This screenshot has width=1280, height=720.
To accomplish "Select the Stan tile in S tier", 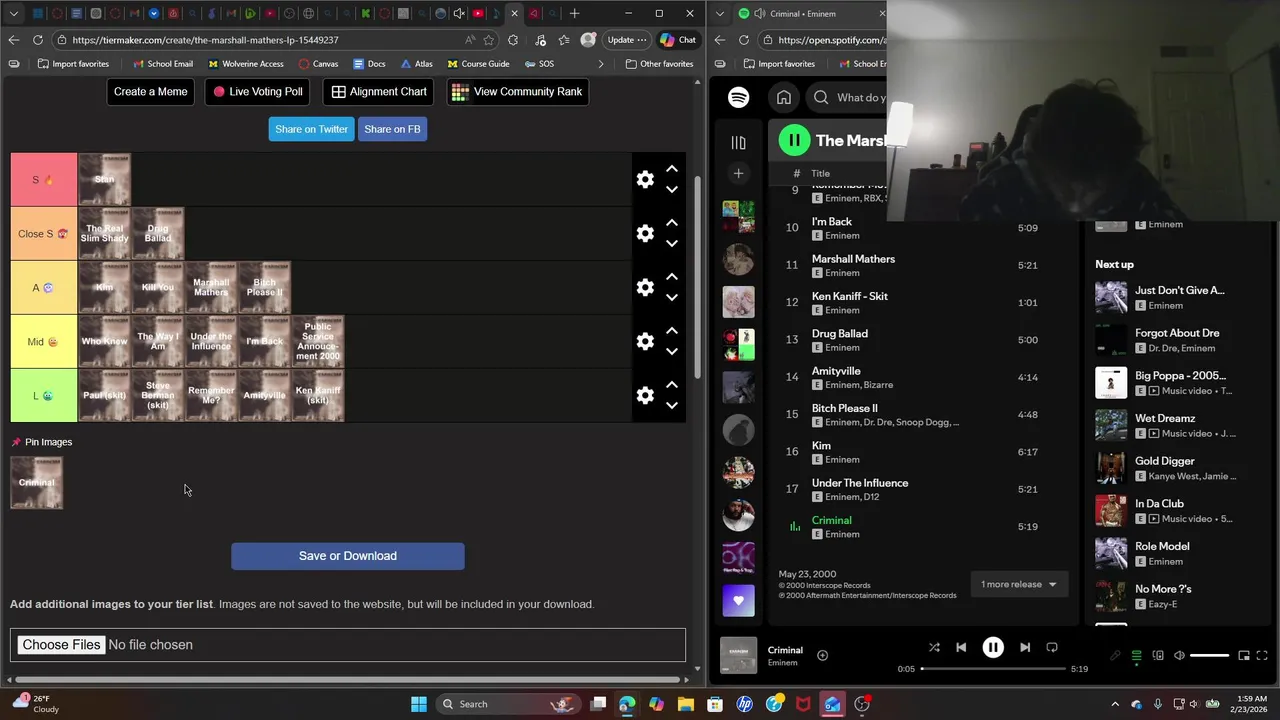I will click(105, 180).
